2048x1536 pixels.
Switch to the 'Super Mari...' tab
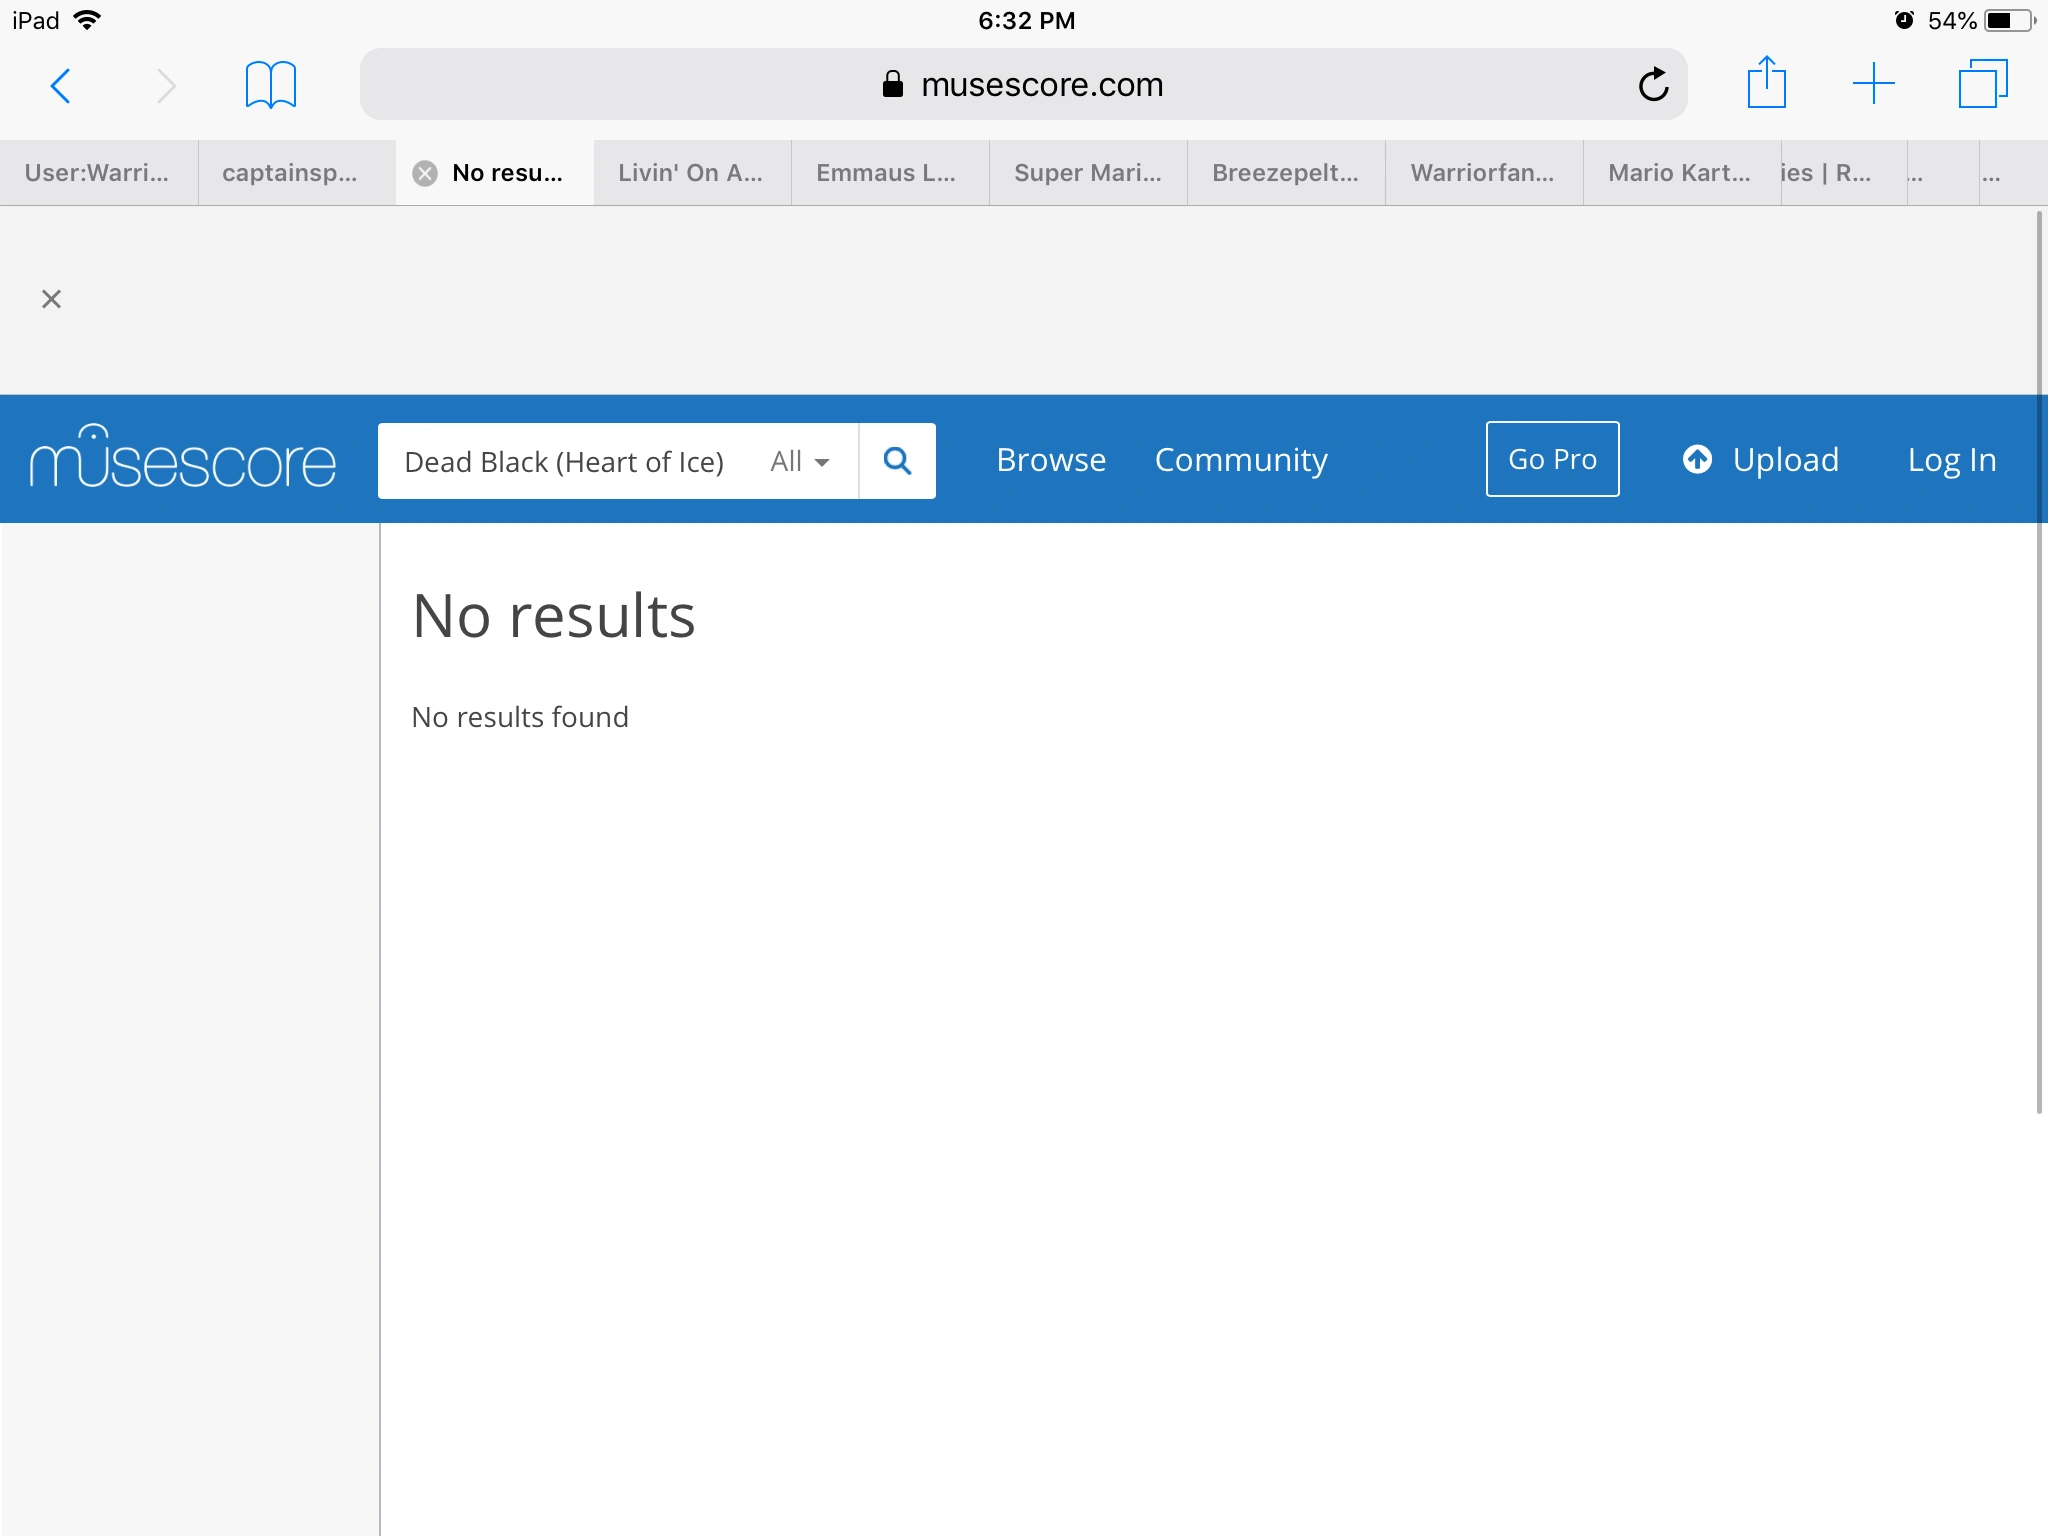pos(1087,173)
